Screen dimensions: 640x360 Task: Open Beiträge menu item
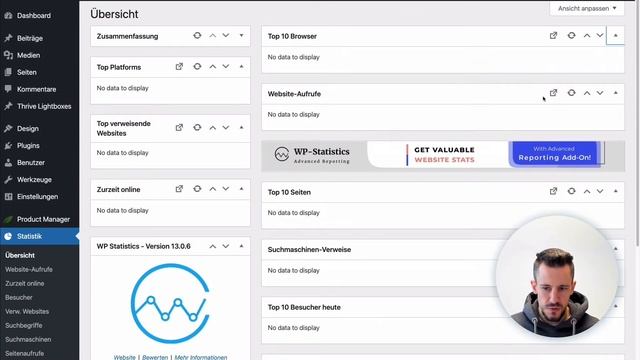[40, 38]
